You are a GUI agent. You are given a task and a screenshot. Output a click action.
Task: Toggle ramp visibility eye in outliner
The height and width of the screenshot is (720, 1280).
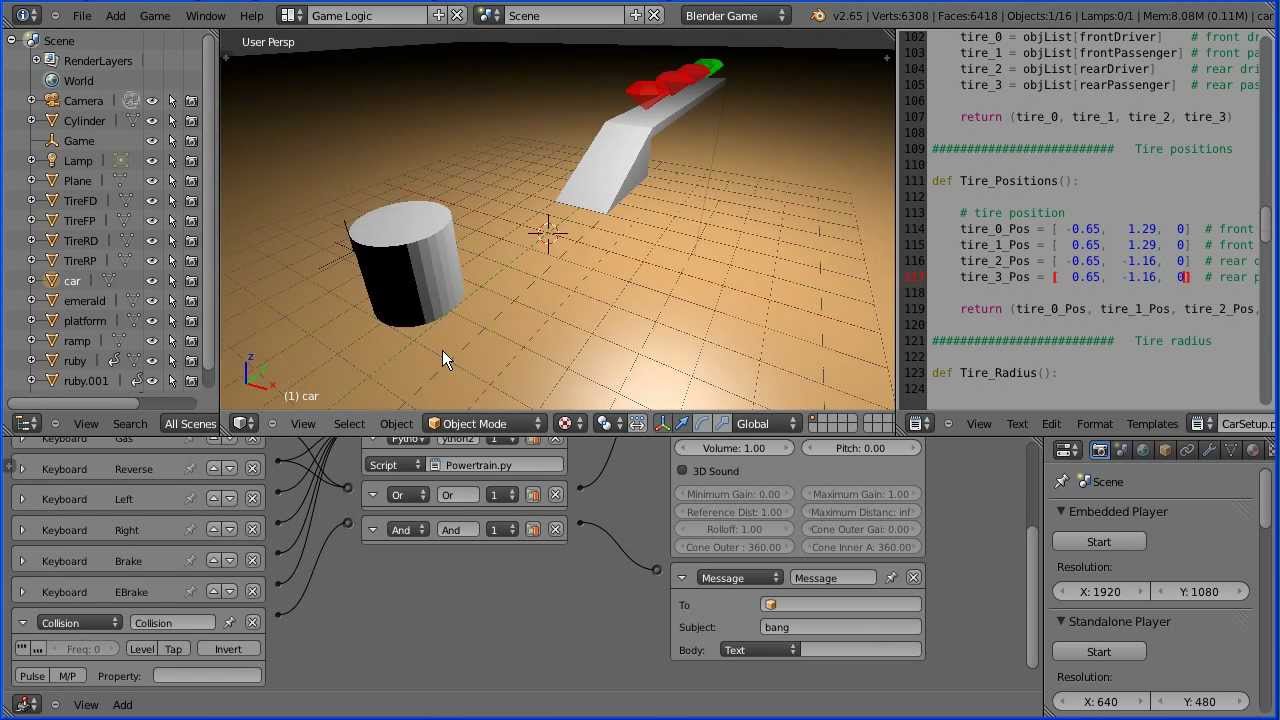pyautogui.click(x=152, y=340)
